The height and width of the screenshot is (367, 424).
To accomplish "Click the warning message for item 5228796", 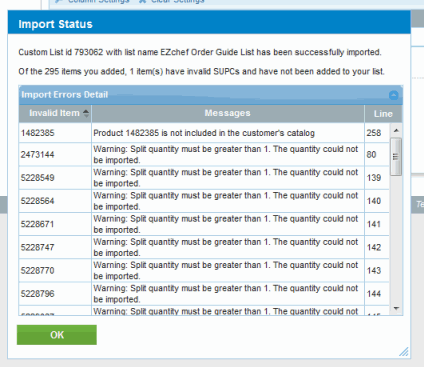I will 226,294.
